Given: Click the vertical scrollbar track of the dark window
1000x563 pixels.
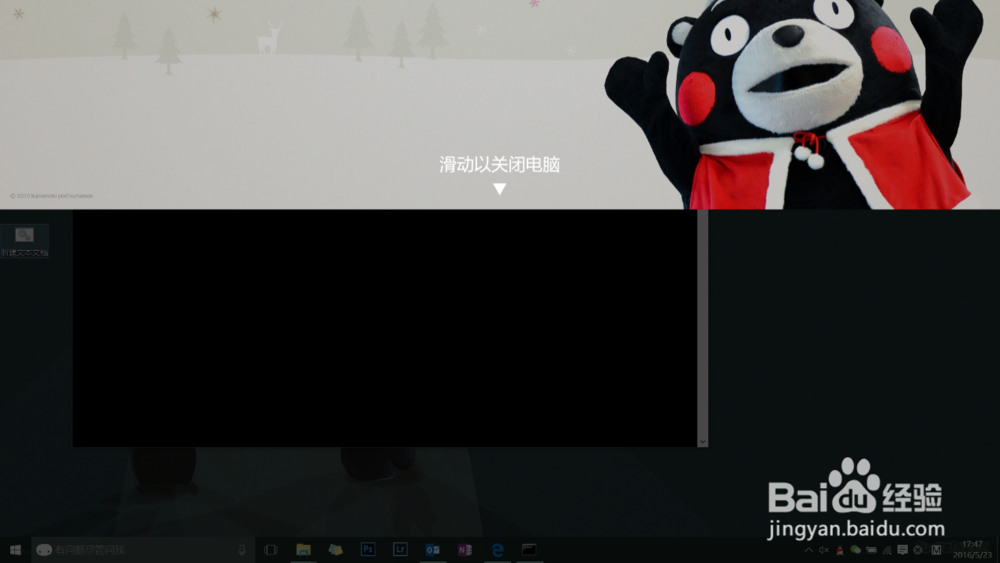Looking at the screenshot, I should coord(702,323).
